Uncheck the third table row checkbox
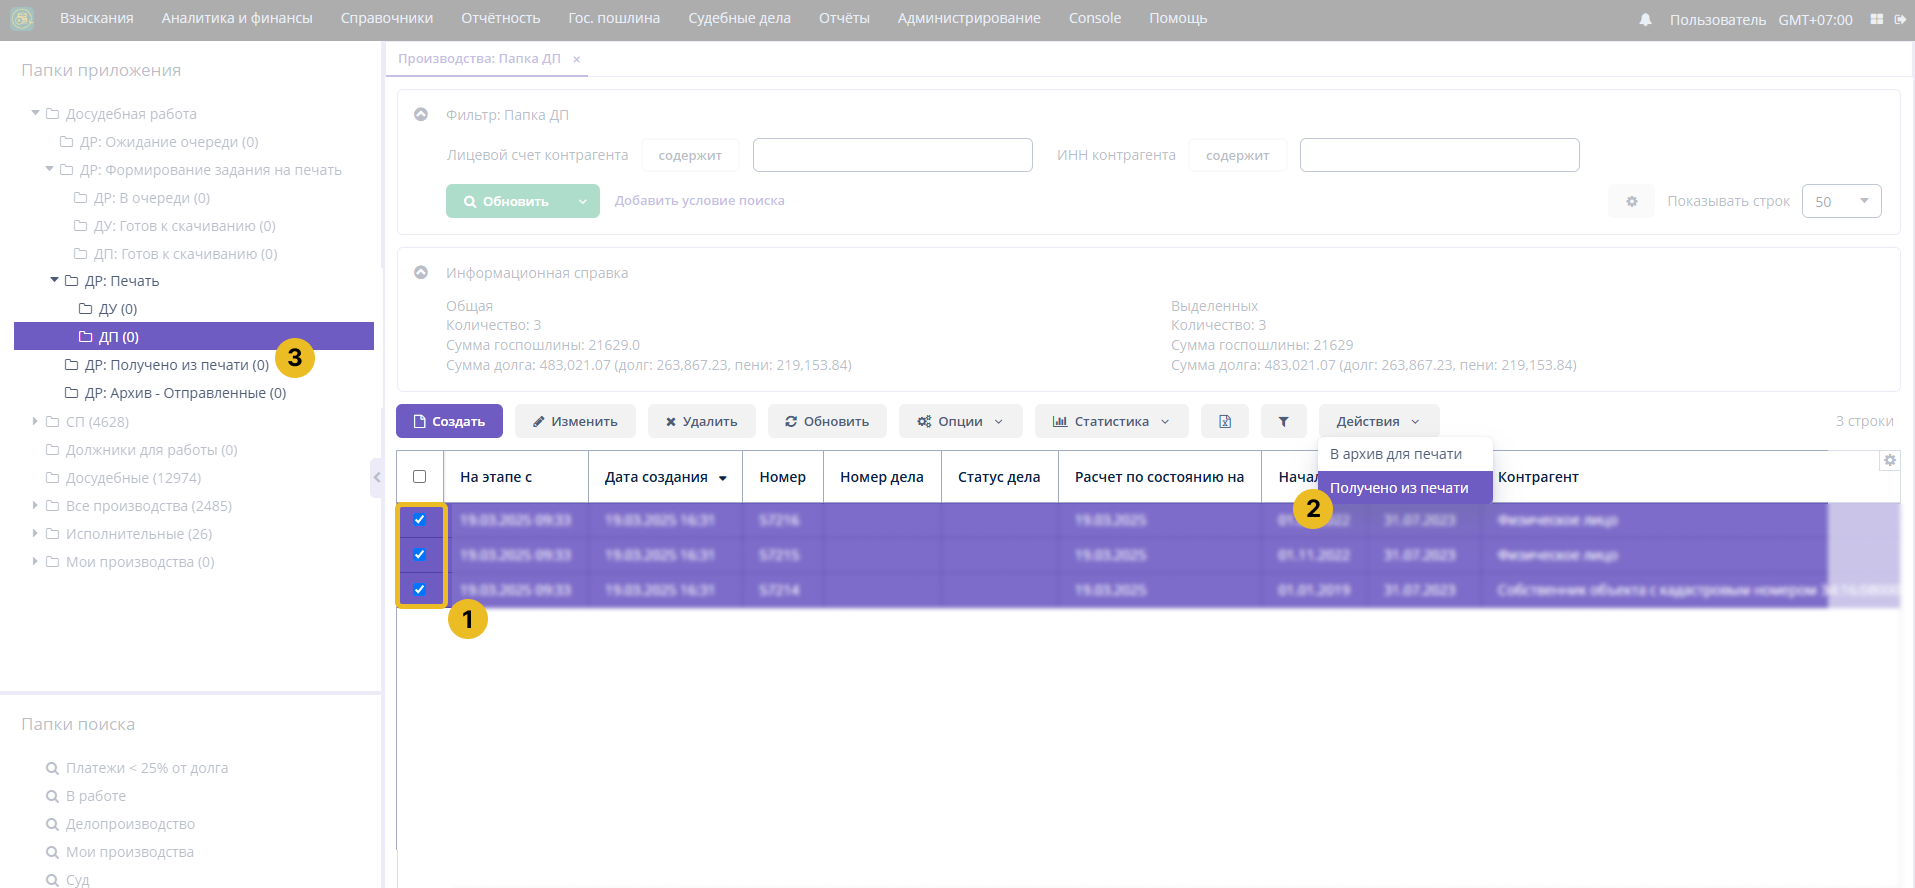Screen dimensions: 1915x888 coord(420,590)
